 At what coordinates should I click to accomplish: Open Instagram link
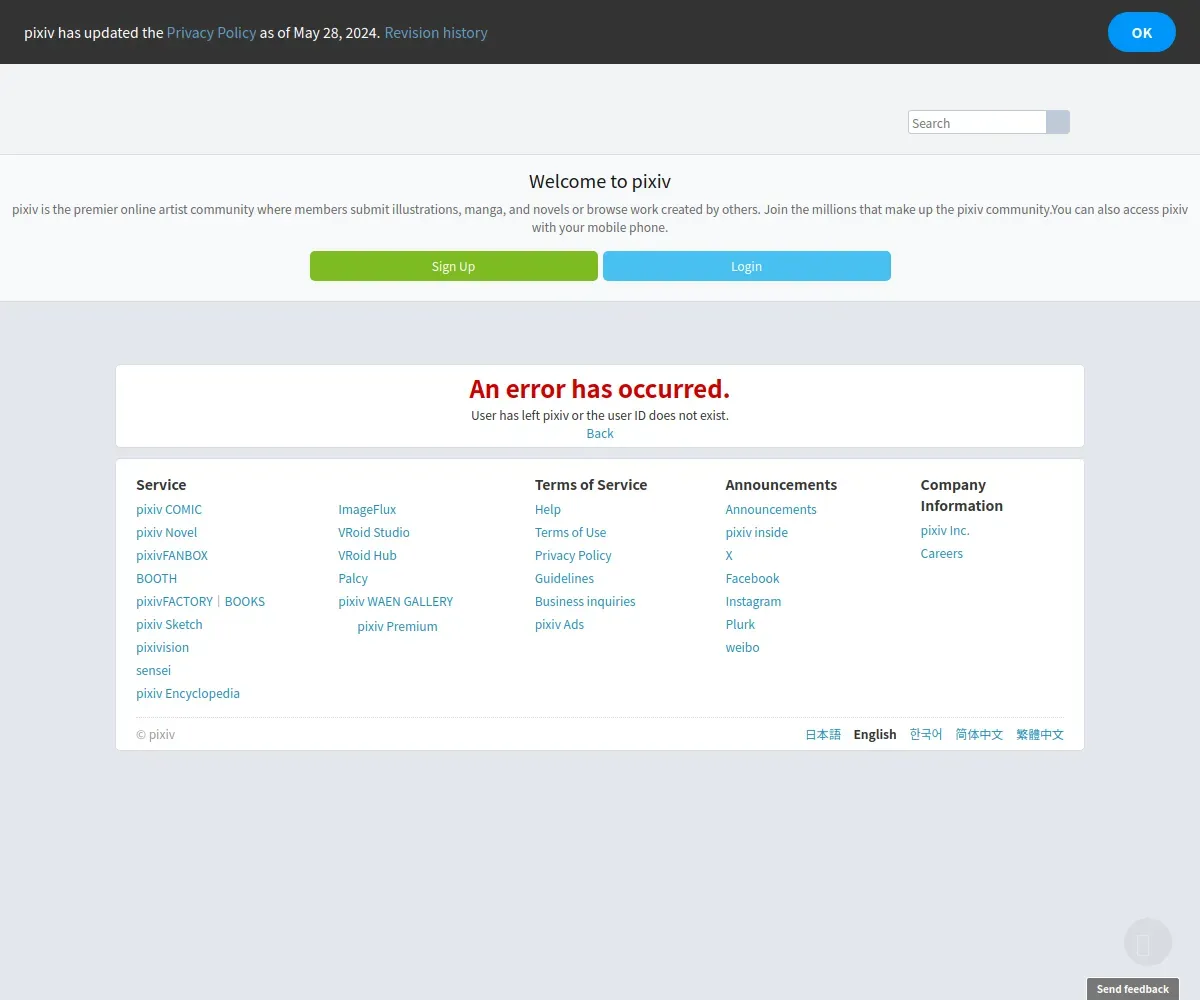753,601
